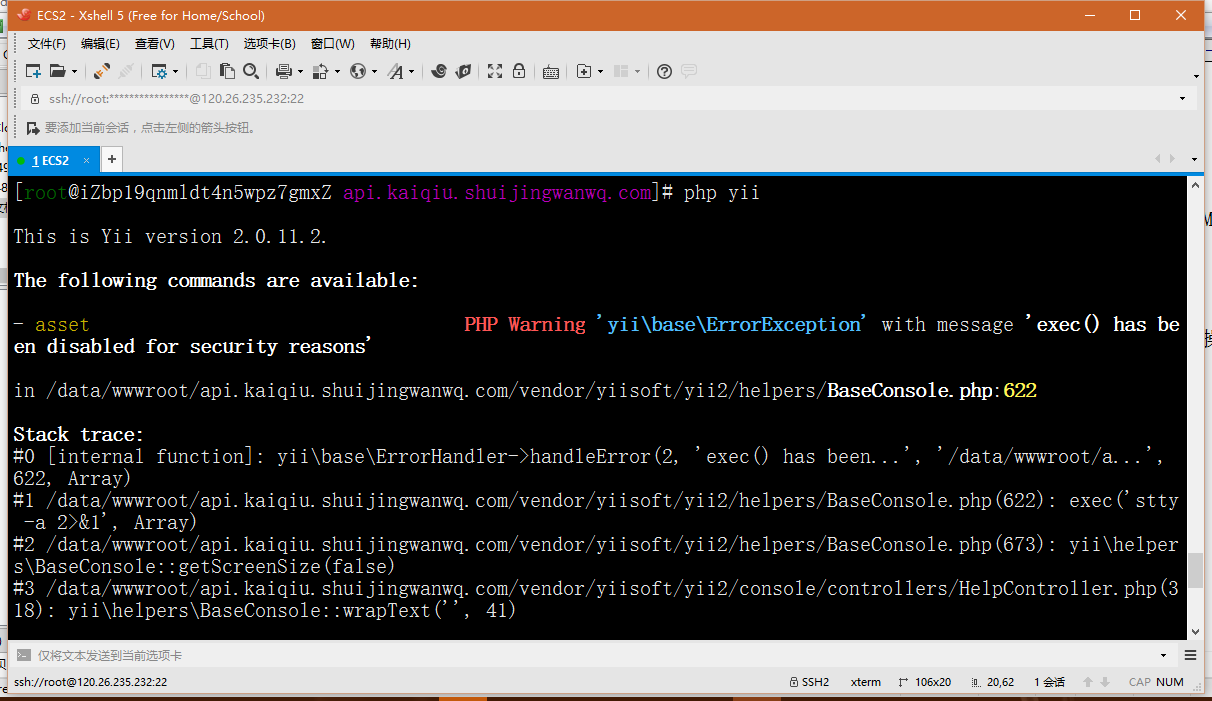Expand the font style dropdown arrow
The width and height of the screenshot is (1212, 701).
411,72
